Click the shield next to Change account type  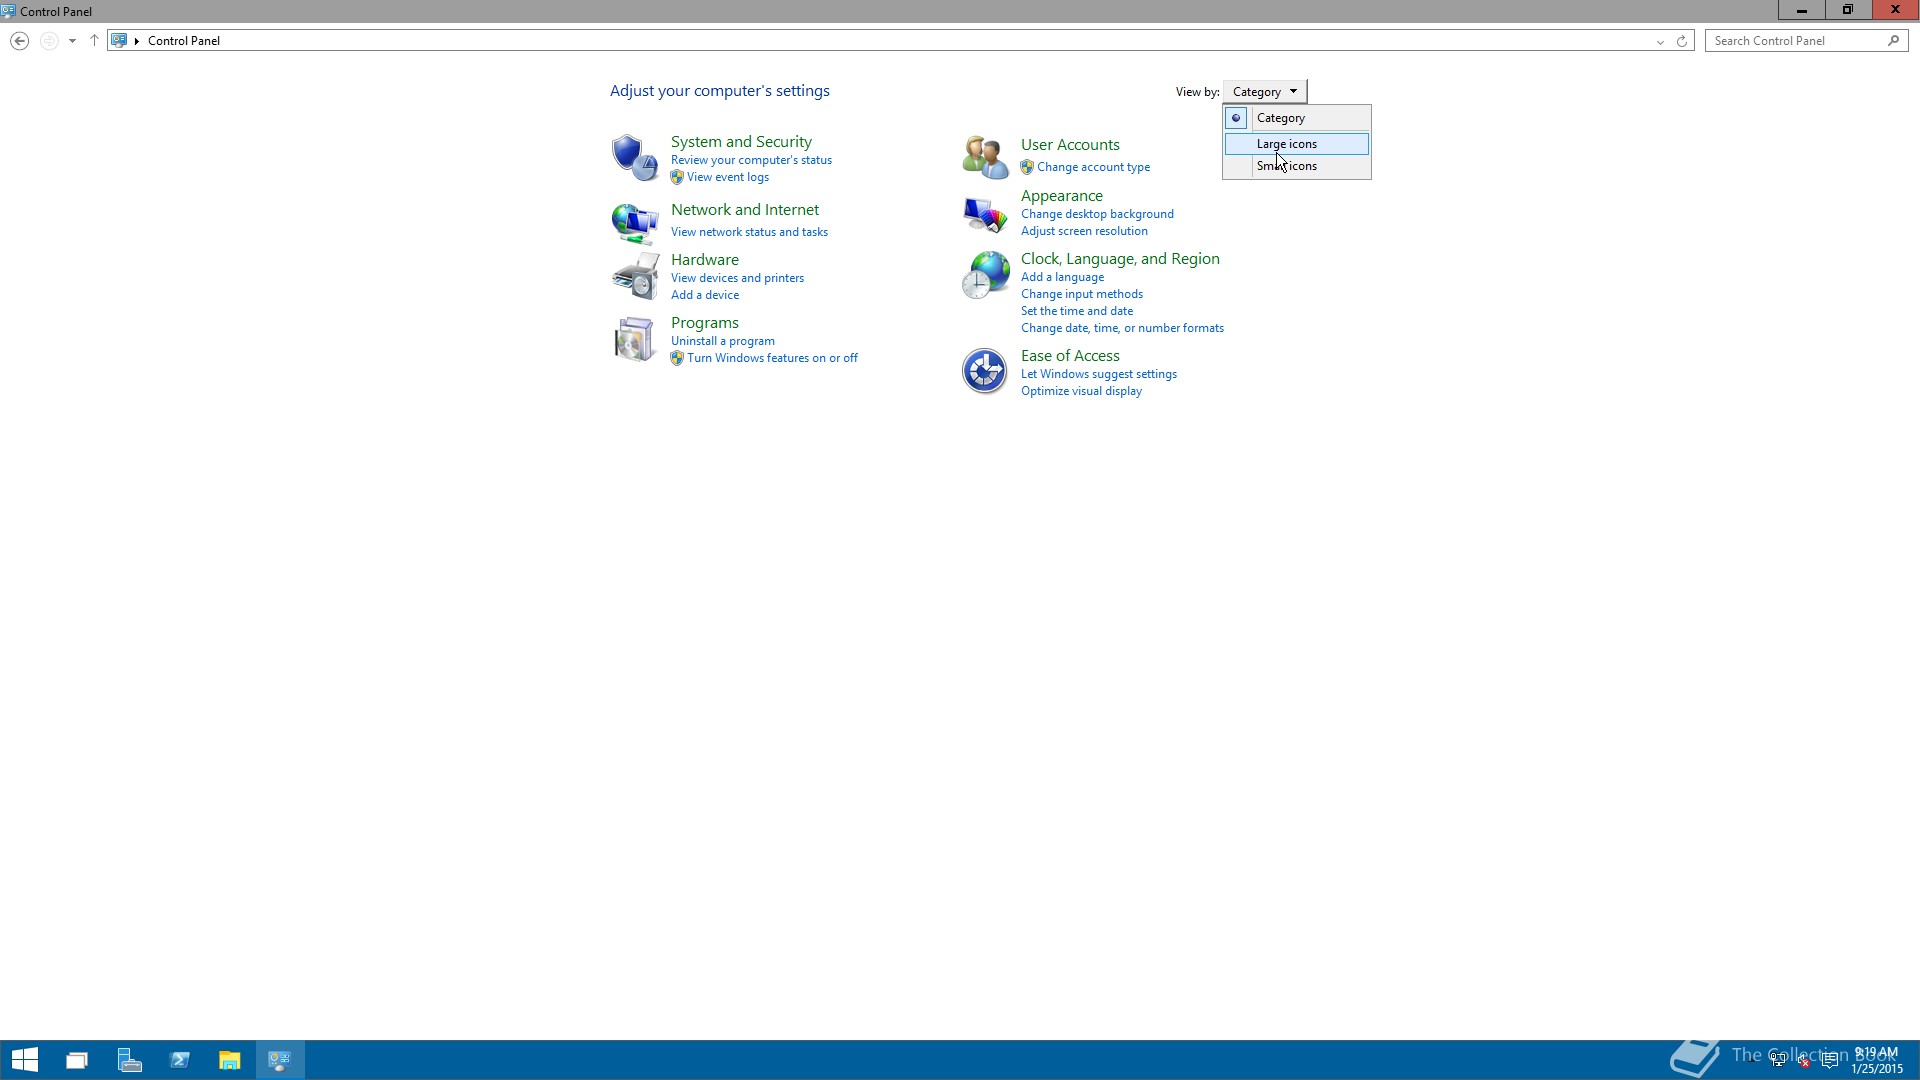(x=1027, y=167)
